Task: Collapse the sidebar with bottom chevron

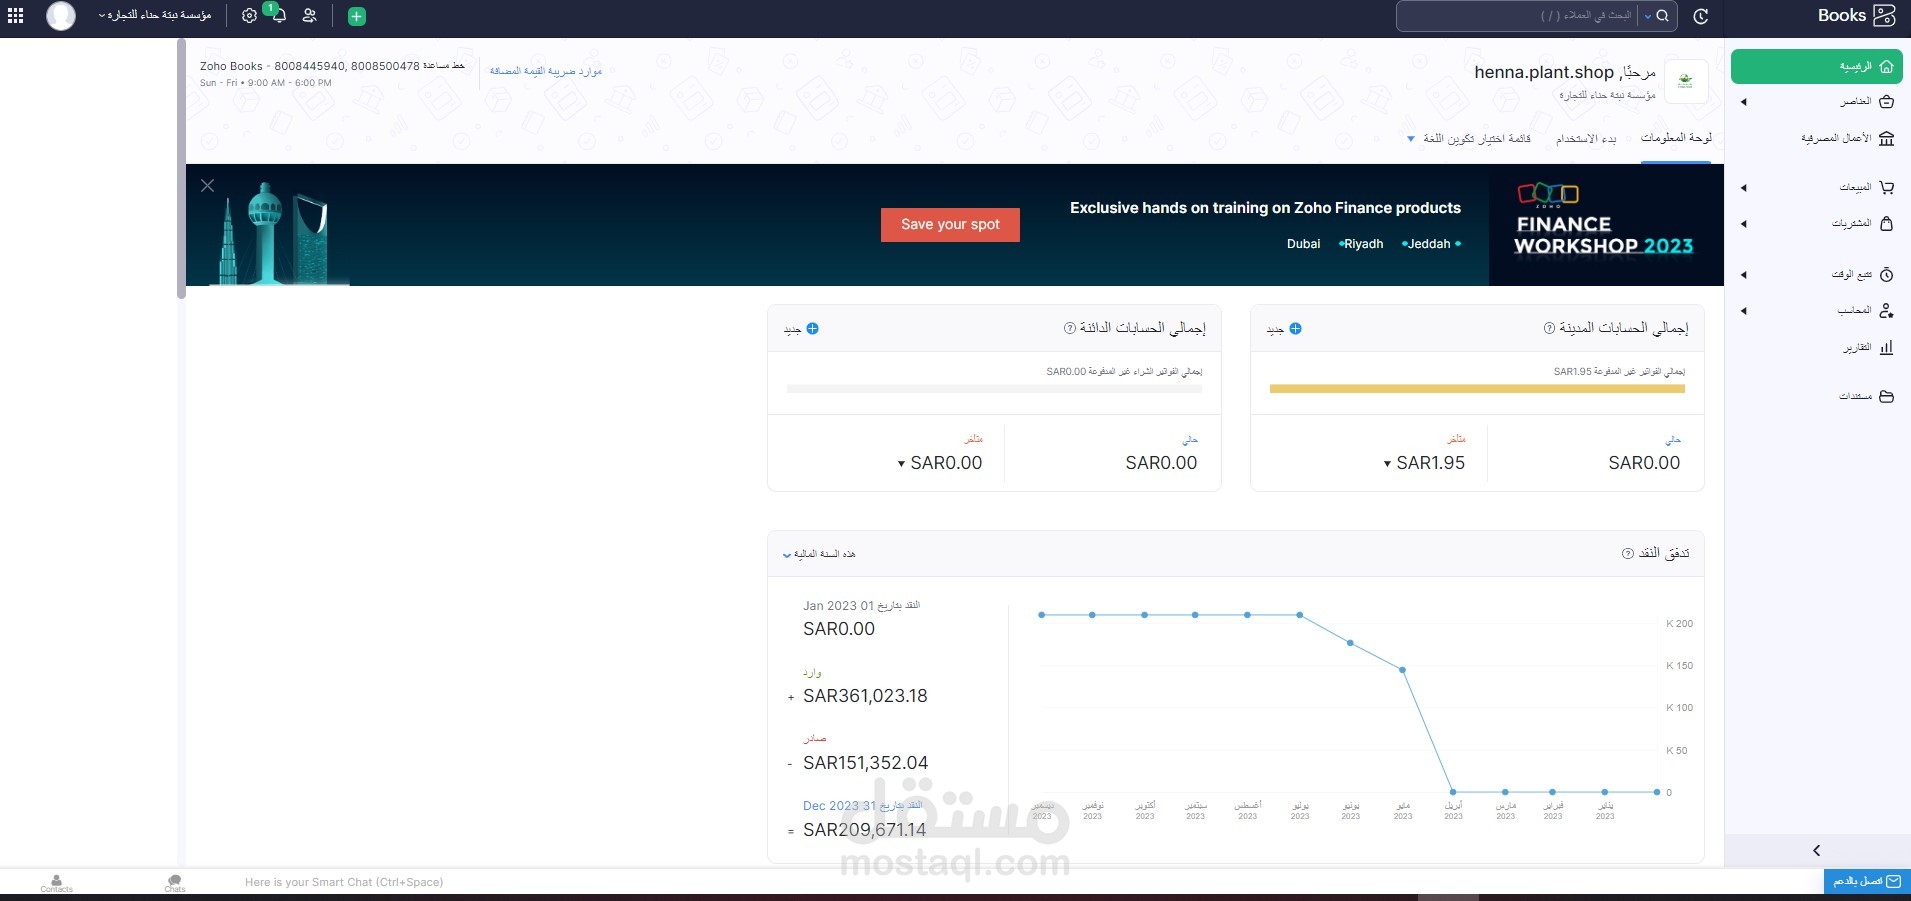Action: pyautogui.click(x=1816, y=850)
